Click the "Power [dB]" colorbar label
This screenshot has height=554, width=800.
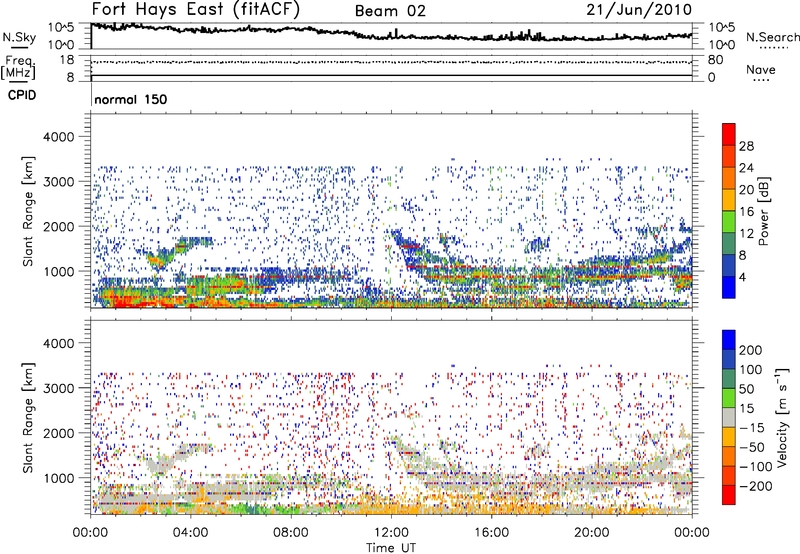click(x=763, y=211)
